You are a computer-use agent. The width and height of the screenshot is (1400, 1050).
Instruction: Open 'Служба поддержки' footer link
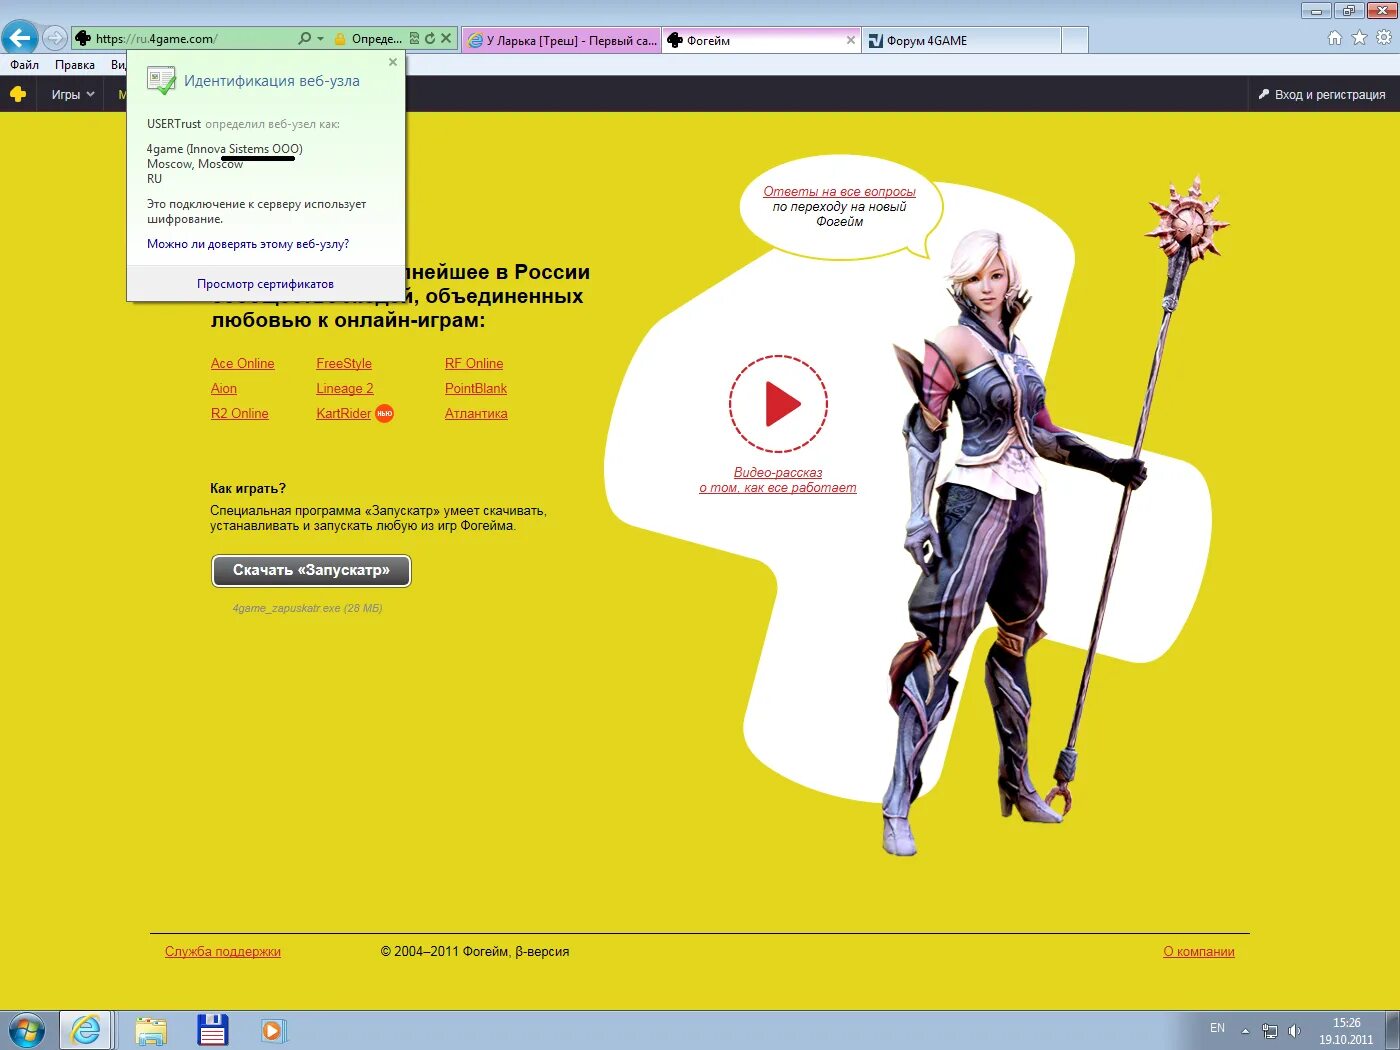pos(223,952)
